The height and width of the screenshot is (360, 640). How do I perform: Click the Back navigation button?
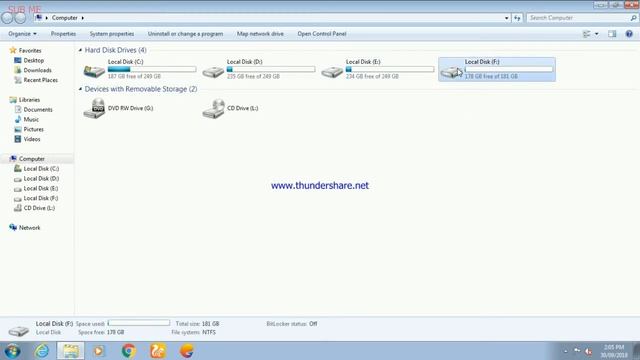point(7,18)
